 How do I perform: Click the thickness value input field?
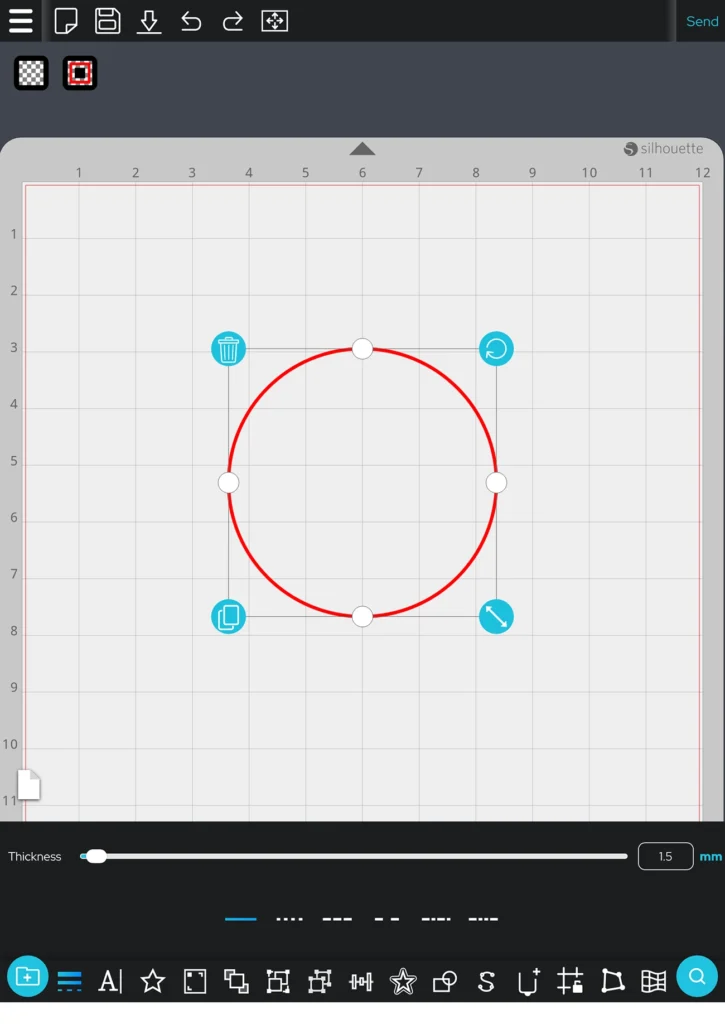click(x=665, y=856)
